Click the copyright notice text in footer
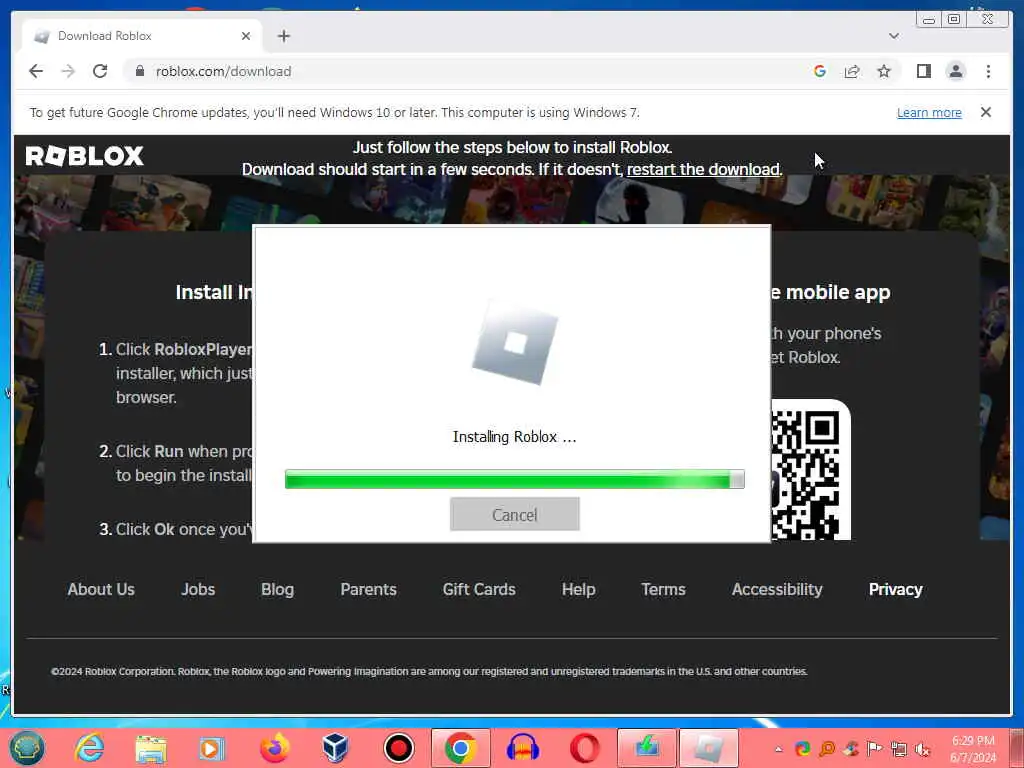Image resolution: width=1024 pixels, height=768 pixels. (x=429, y=671)
